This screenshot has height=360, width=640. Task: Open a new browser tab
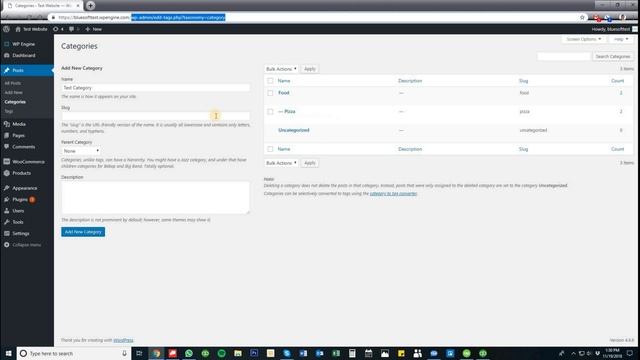tap(90, 6)
